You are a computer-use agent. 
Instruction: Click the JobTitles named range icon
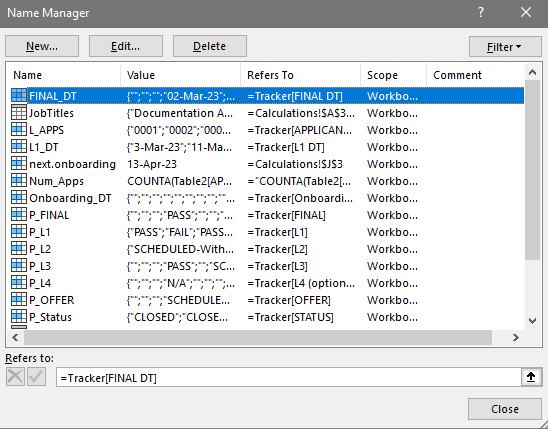(x=19, y=113)
